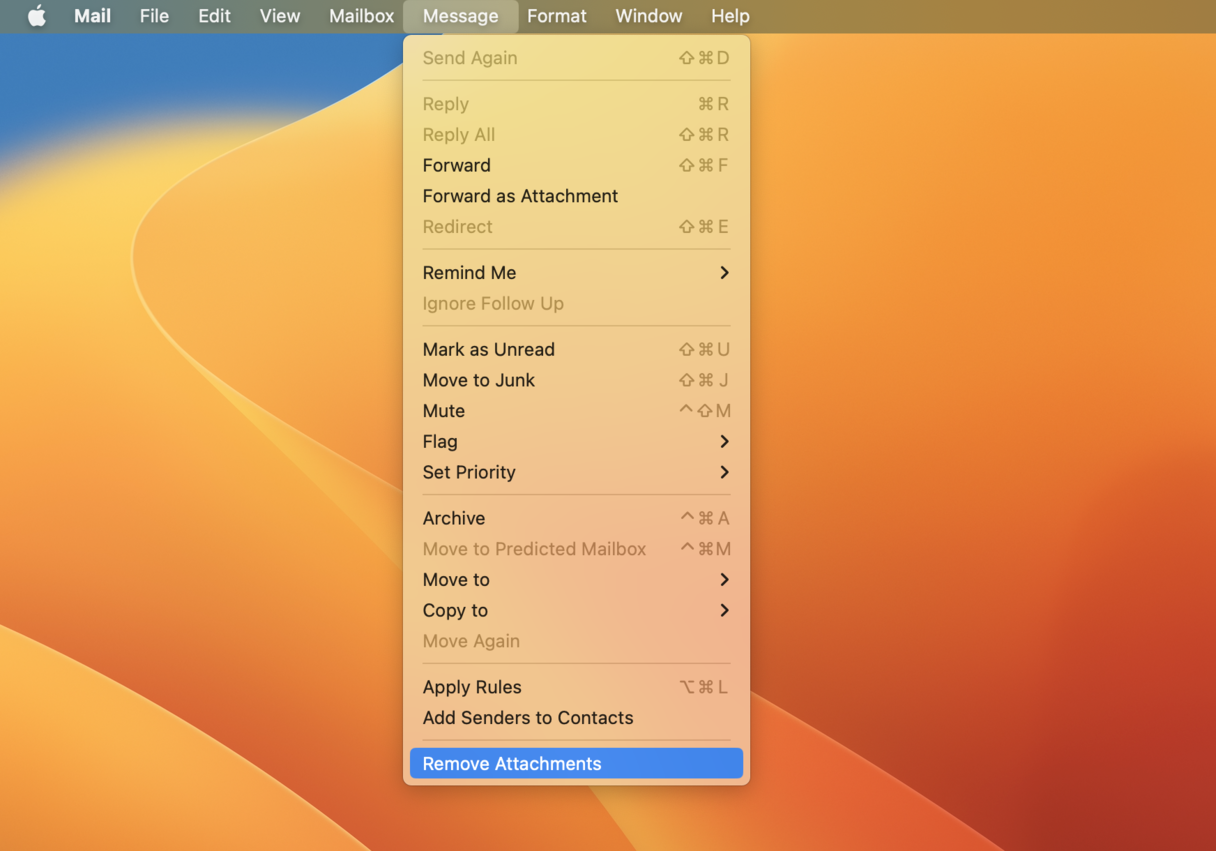The image size is (1216, 851).
Task: Choose Forward in Message menu
Action: (x=457, y=166)
